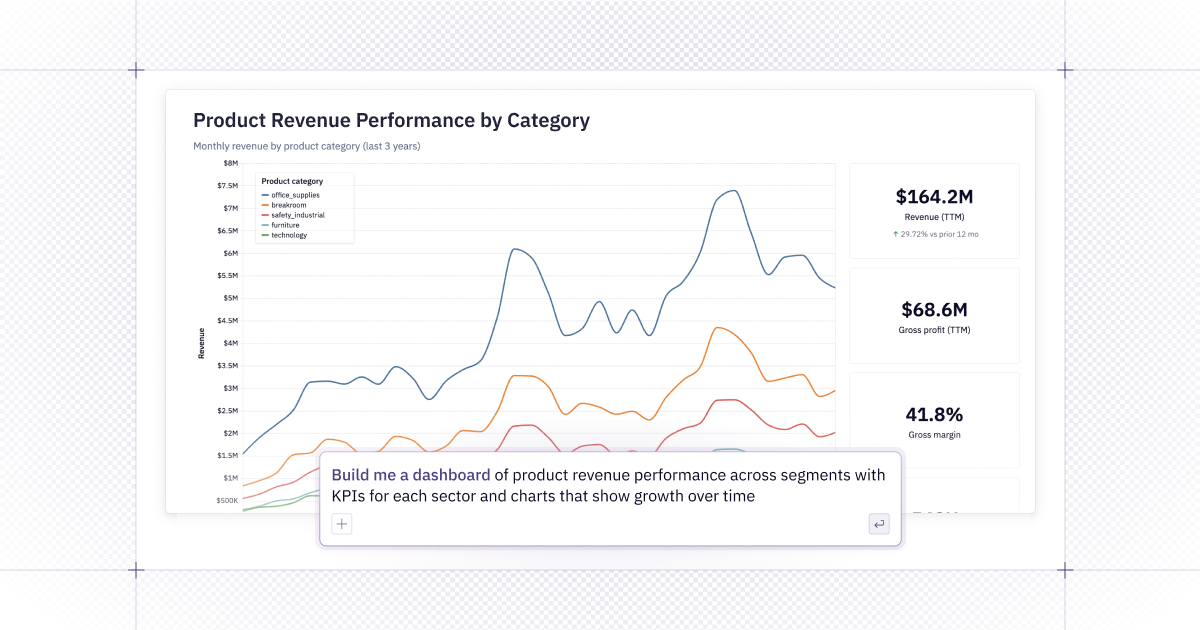Viewport: 1200px width, 630px height.
Task: Click the crosshair marker at bottom-left corner
Action: pyautogui.click(x=136, y=570)
